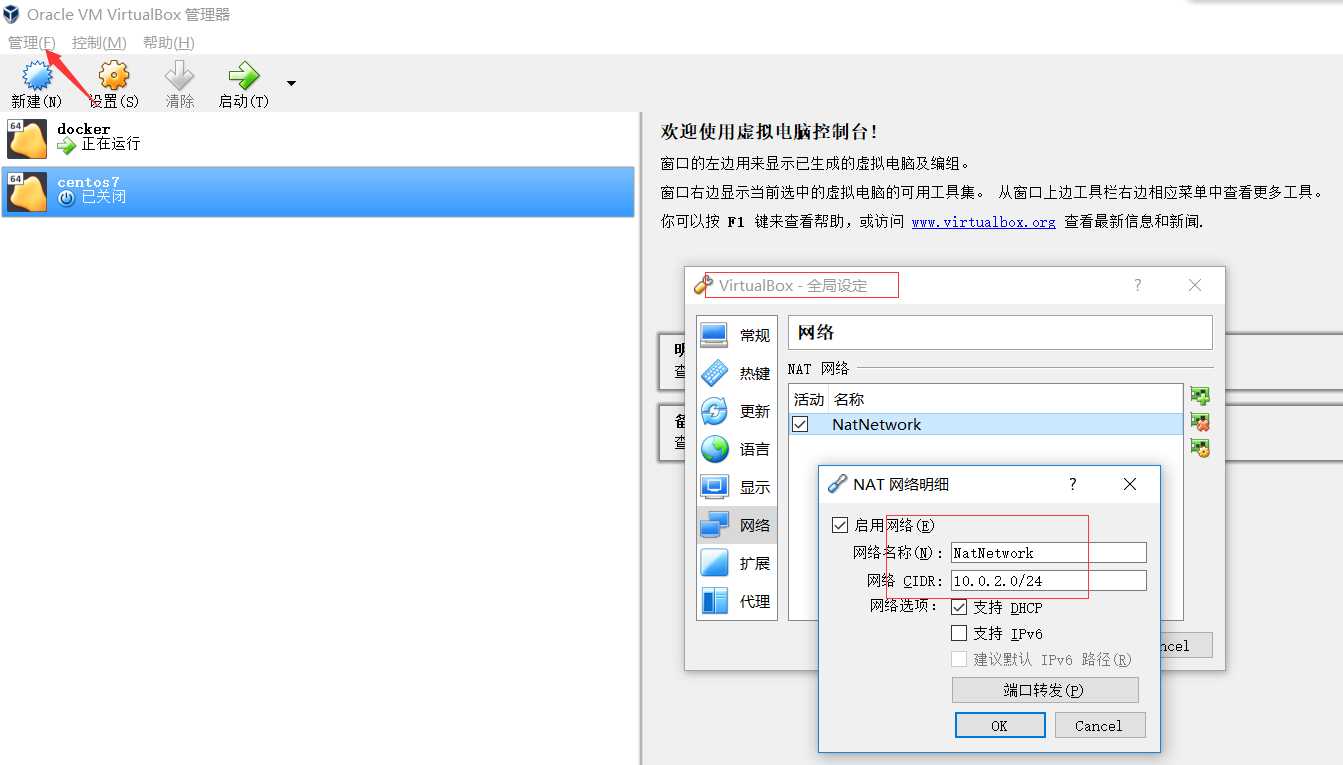Select 语言 (Language) settings category
The height and width of the screenshot is (765, 1343).
tap(736, 450)
